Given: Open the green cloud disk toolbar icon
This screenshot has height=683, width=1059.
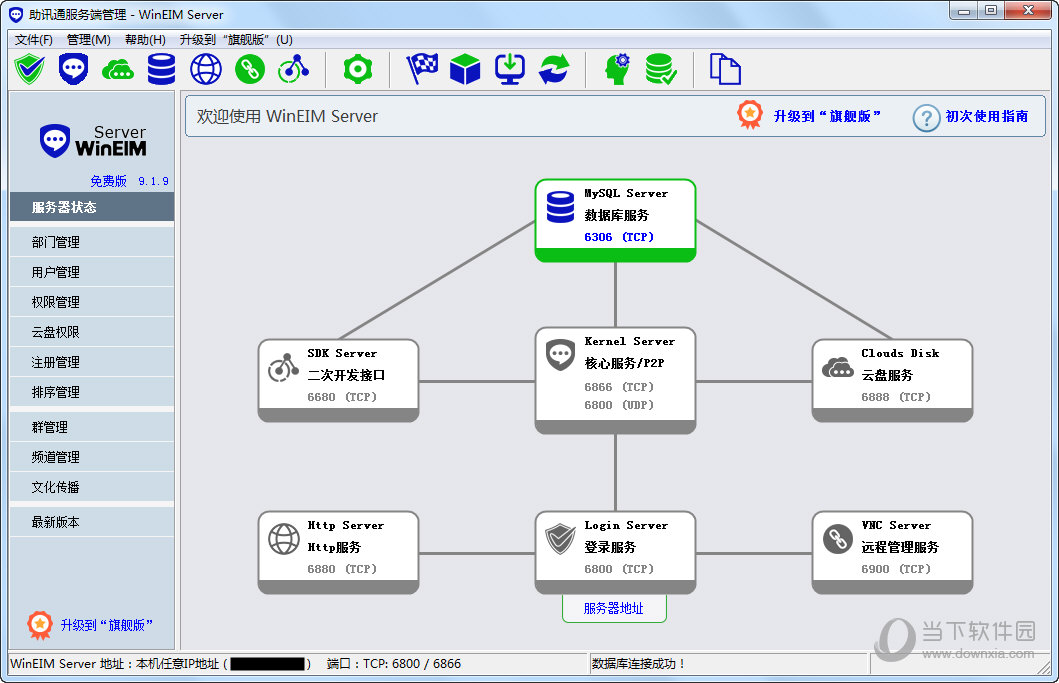Looking at the screenshot, I should pyautogui.click(x=118, y=69).
